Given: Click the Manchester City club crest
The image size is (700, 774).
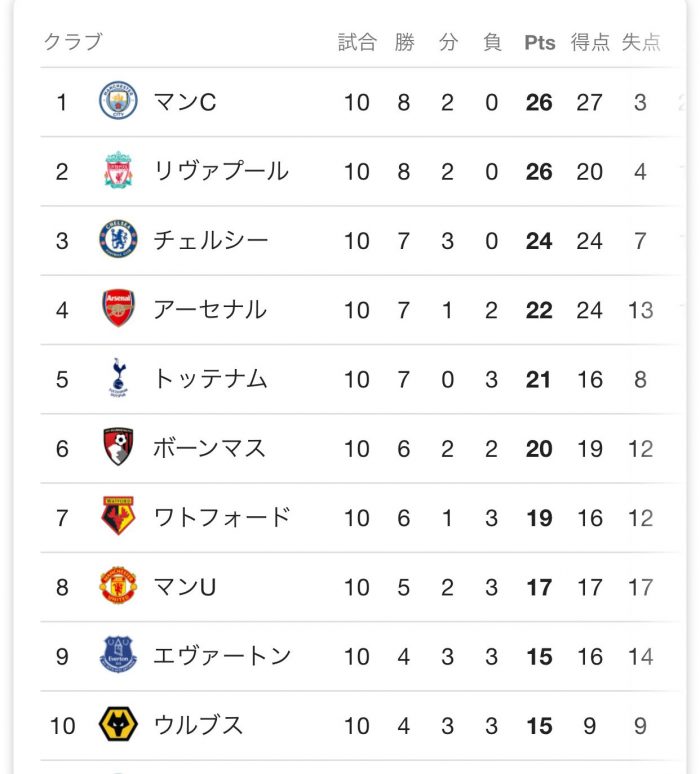Looking at the screenshot, I should [118, 101].
